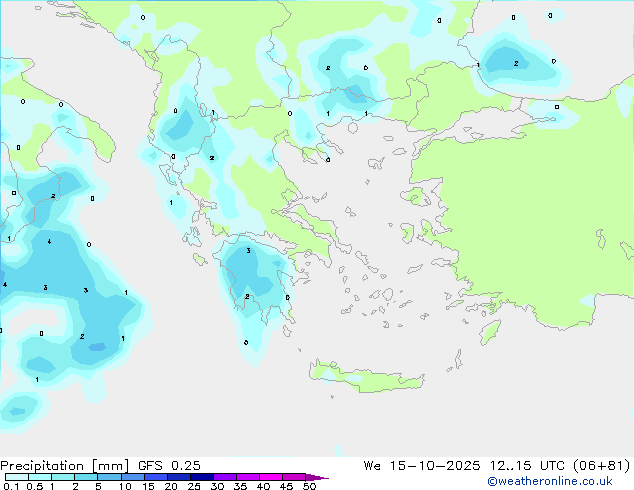634x490 pixels.
Task: Click the 25–30 mm dark navy swatch
Action: (202, 477)
